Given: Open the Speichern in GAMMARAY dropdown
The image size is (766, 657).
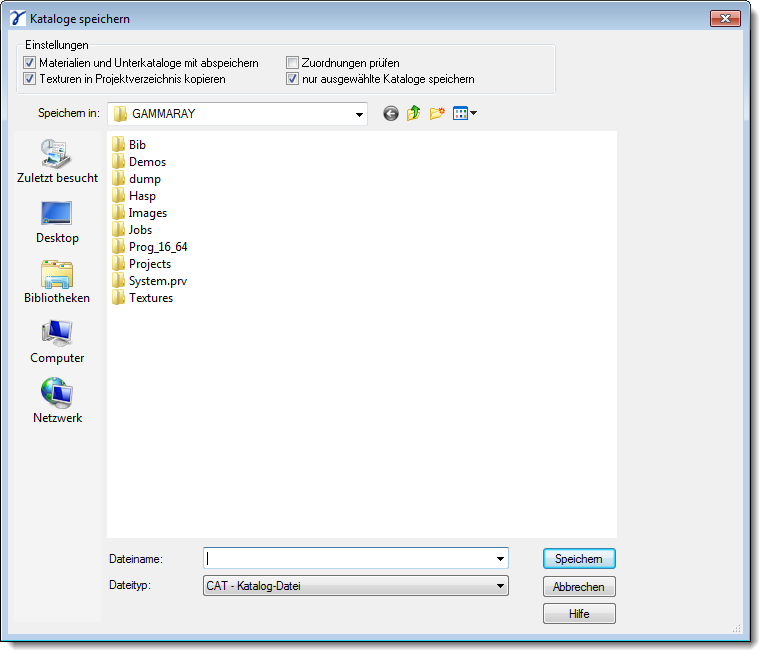Looking at the screenshot, I should click(x=237, y=114).
